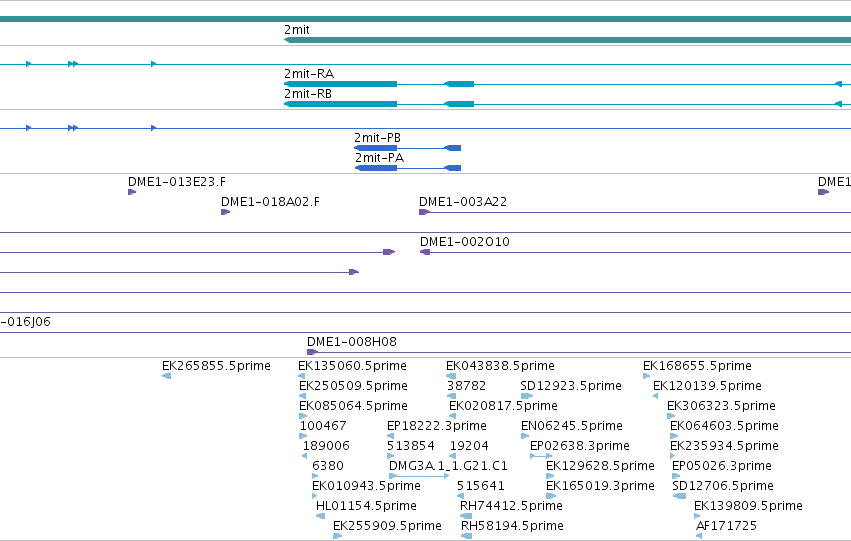Select EK135060.5prime EST label
Image resolution: width=851 pixels, height=541 pixels.
(352, 366)
